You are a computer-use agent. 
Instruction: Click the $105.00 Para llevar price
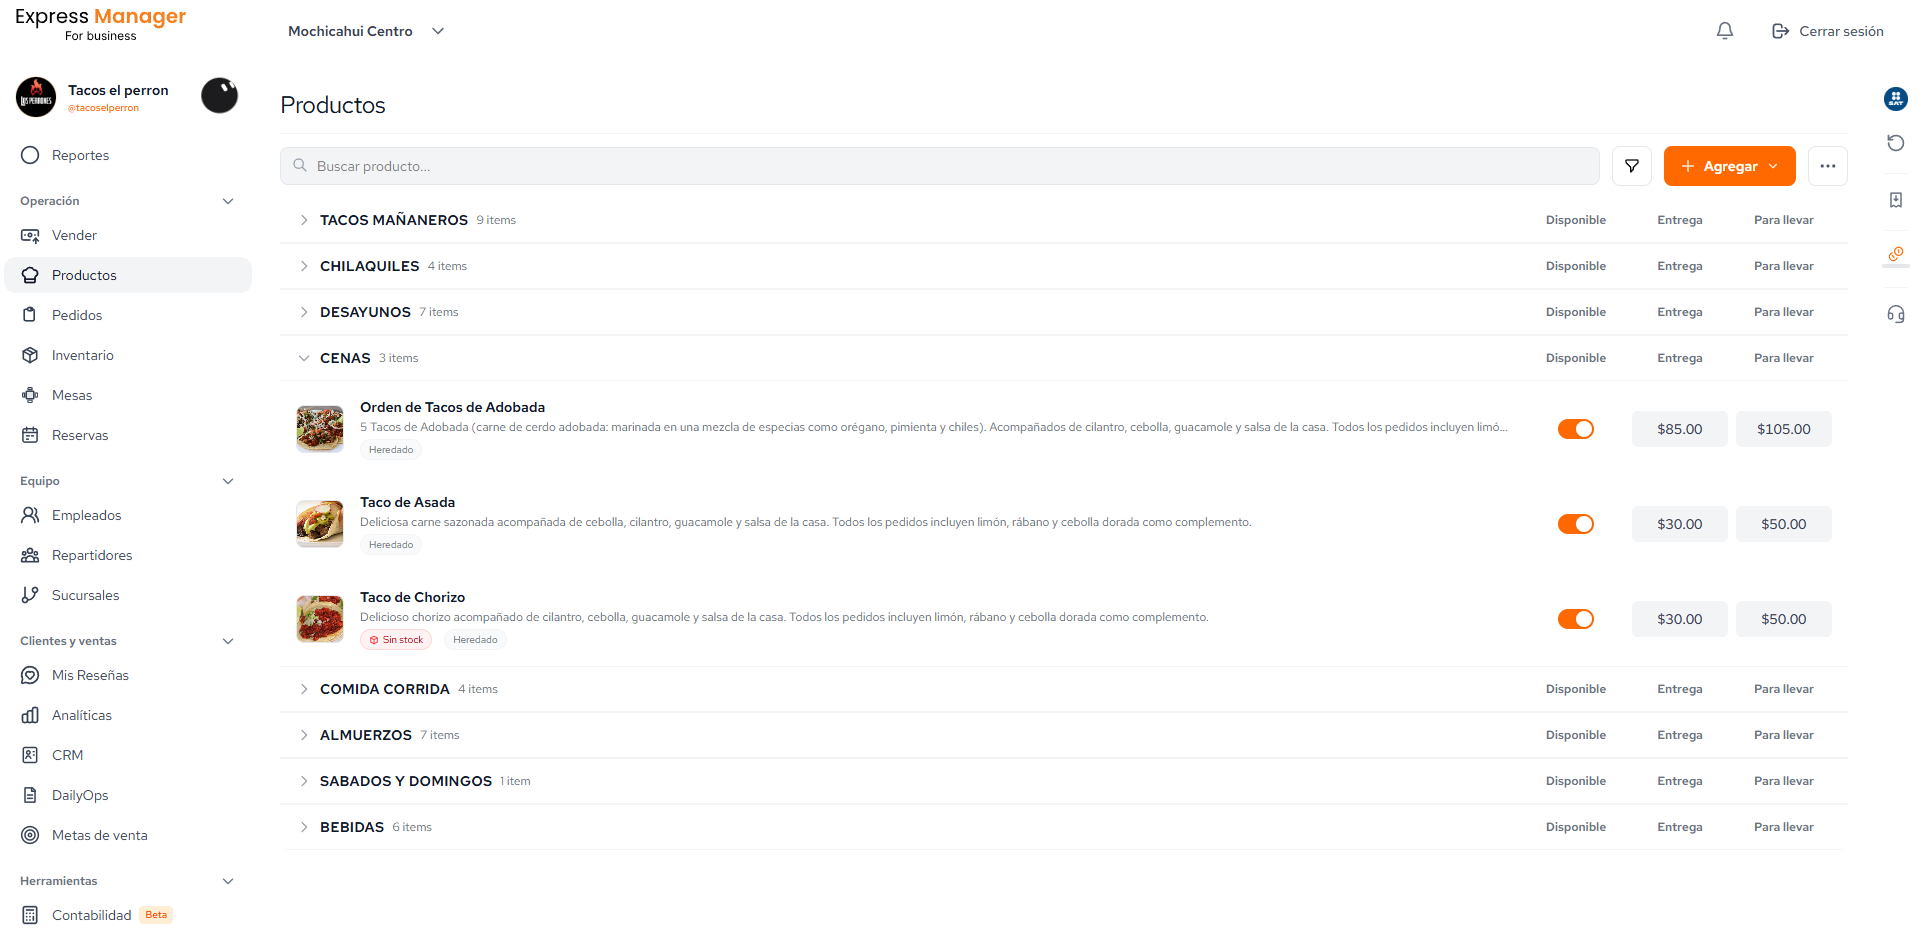click(1783, 429)
